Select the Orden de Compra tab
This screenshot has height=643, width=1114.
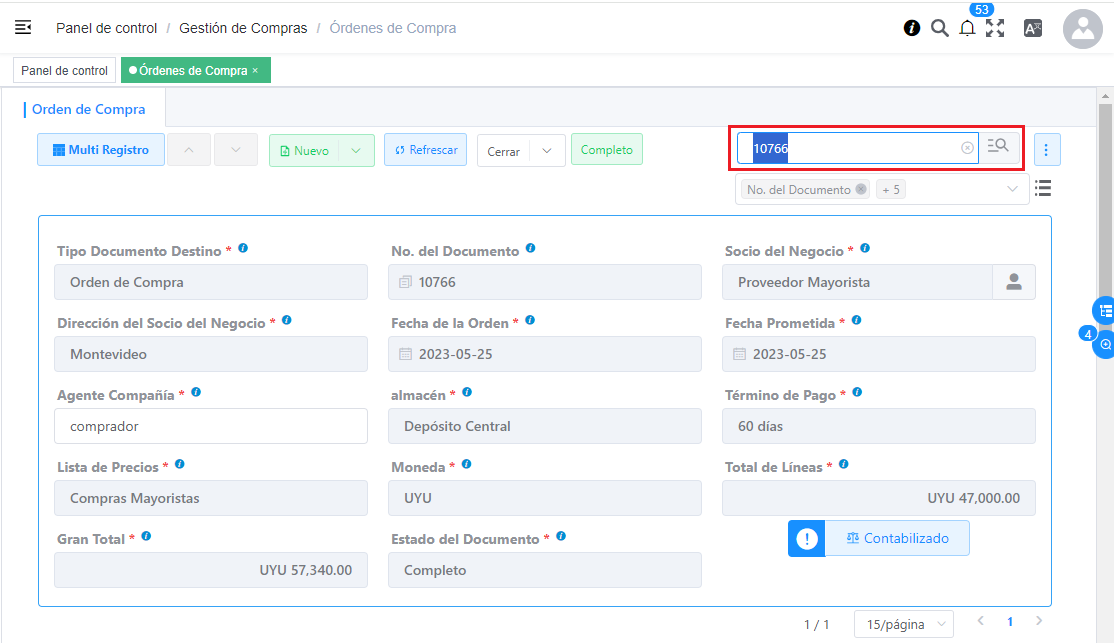coord(89,109)
